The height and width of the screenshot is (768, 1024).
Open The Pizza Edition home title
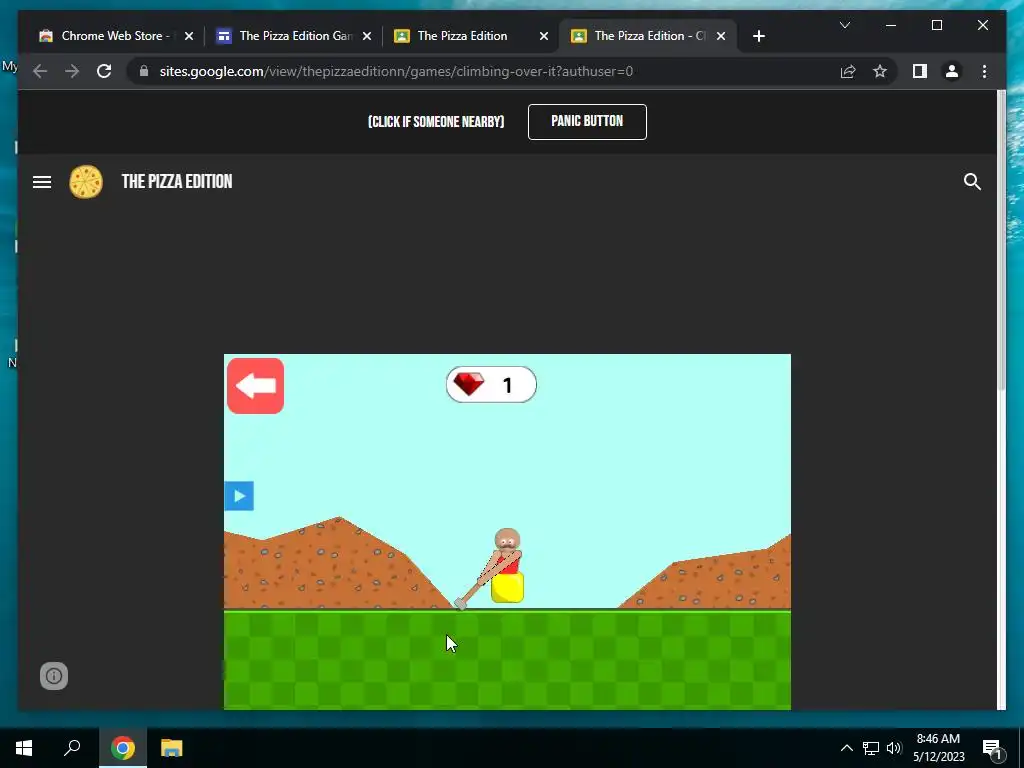177,182
